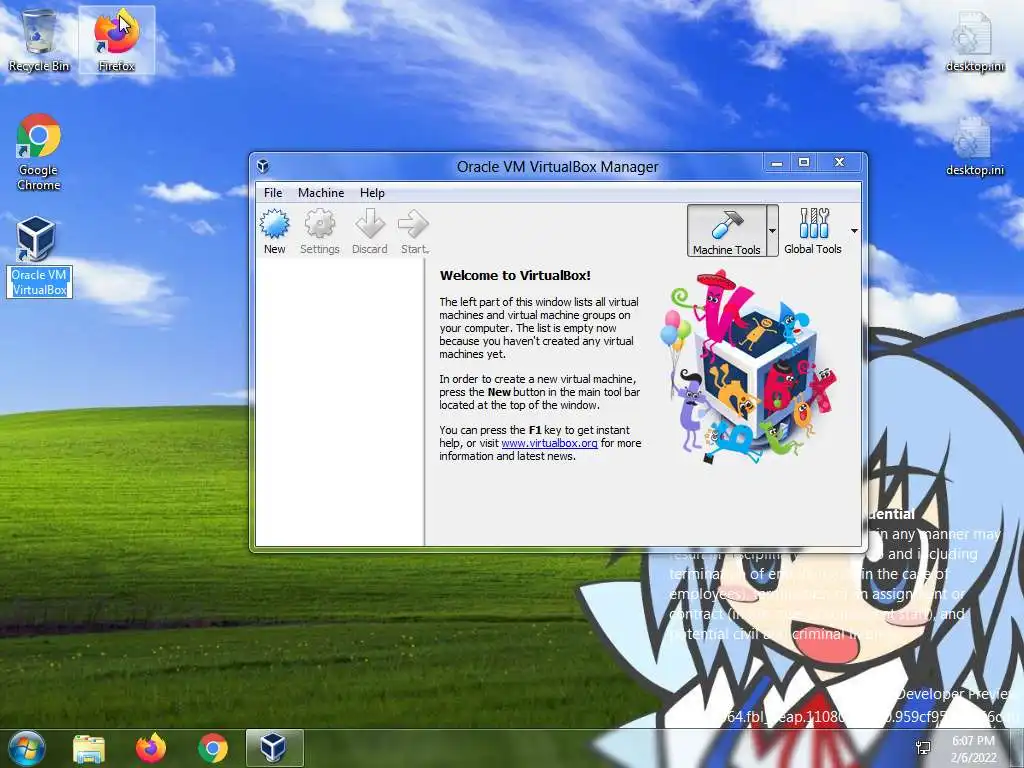Click the VirtualBox title bar cube icon
This screenshot has width=1024, height=768.
coord(263,166)
